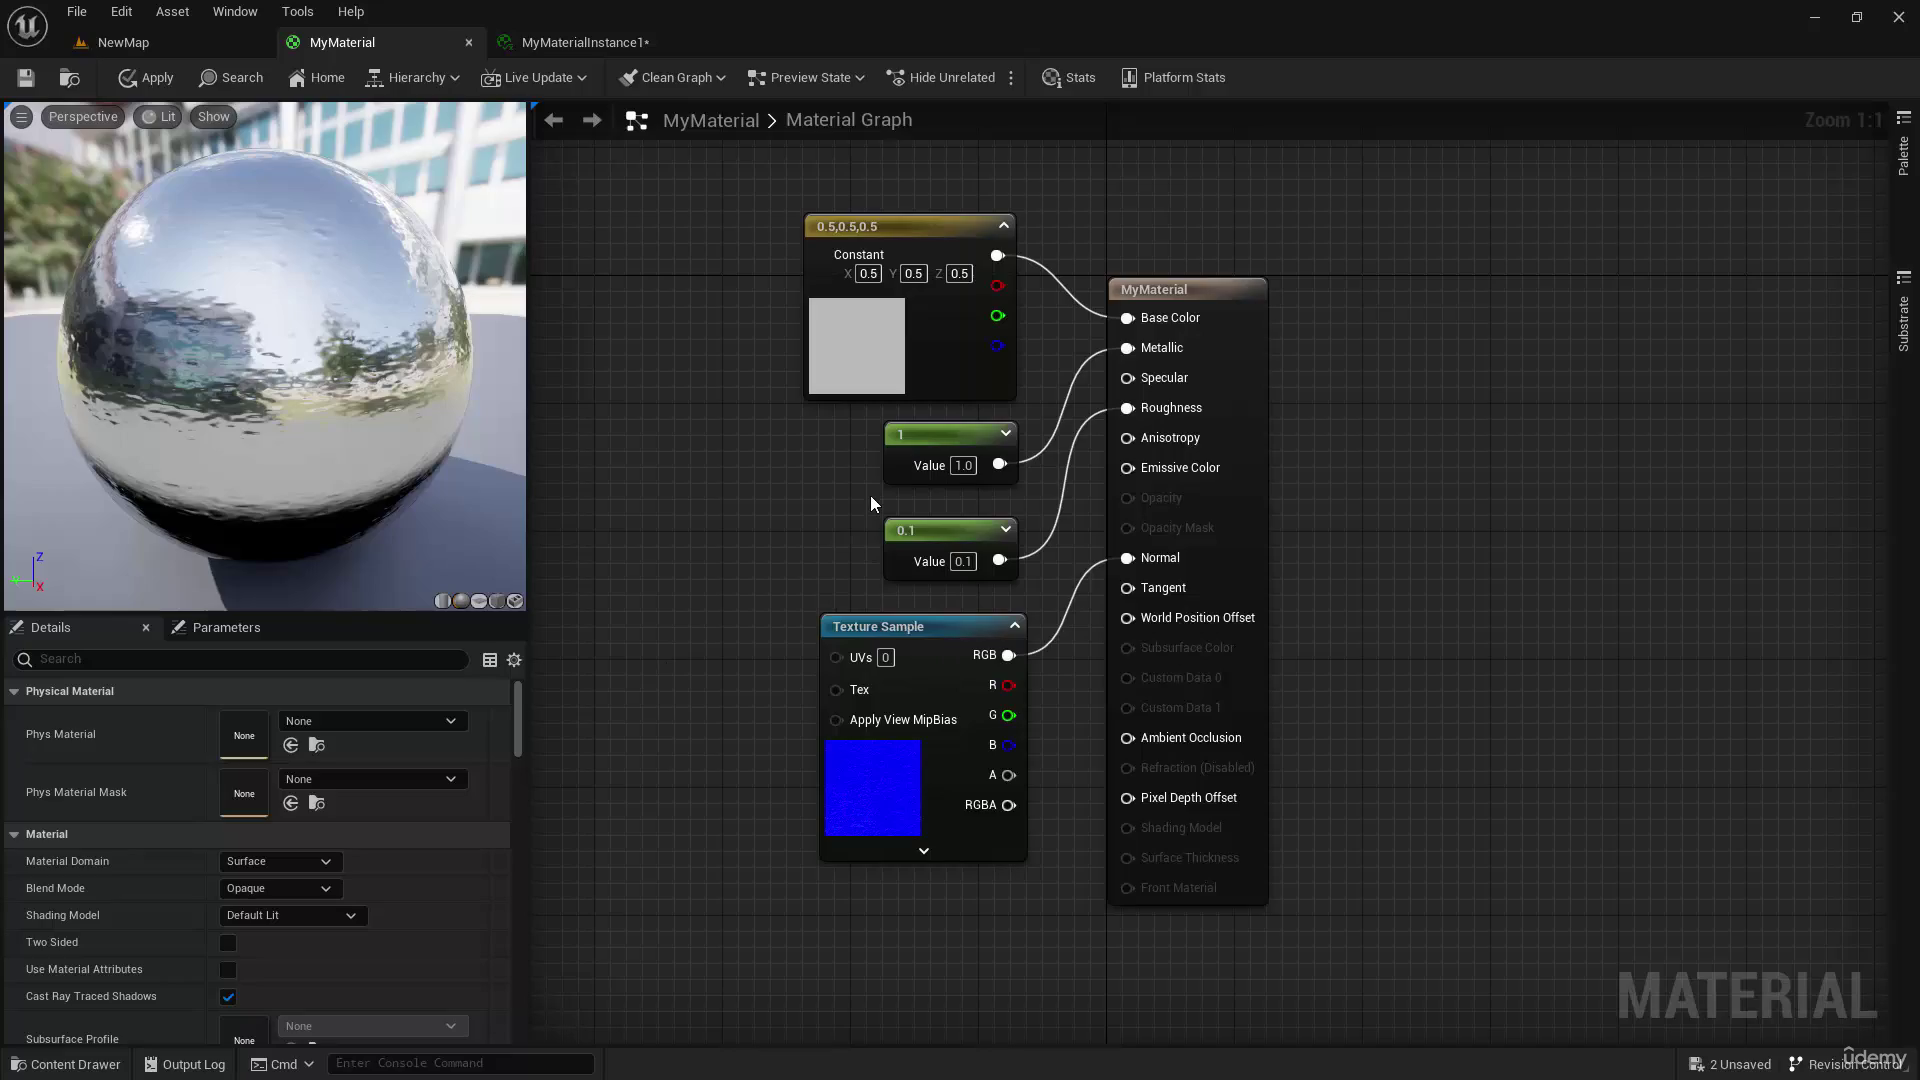The image size is (1920, 1080).
Task: Open the Edit menu
Action: pyautogui.click(x=121, y=12)
